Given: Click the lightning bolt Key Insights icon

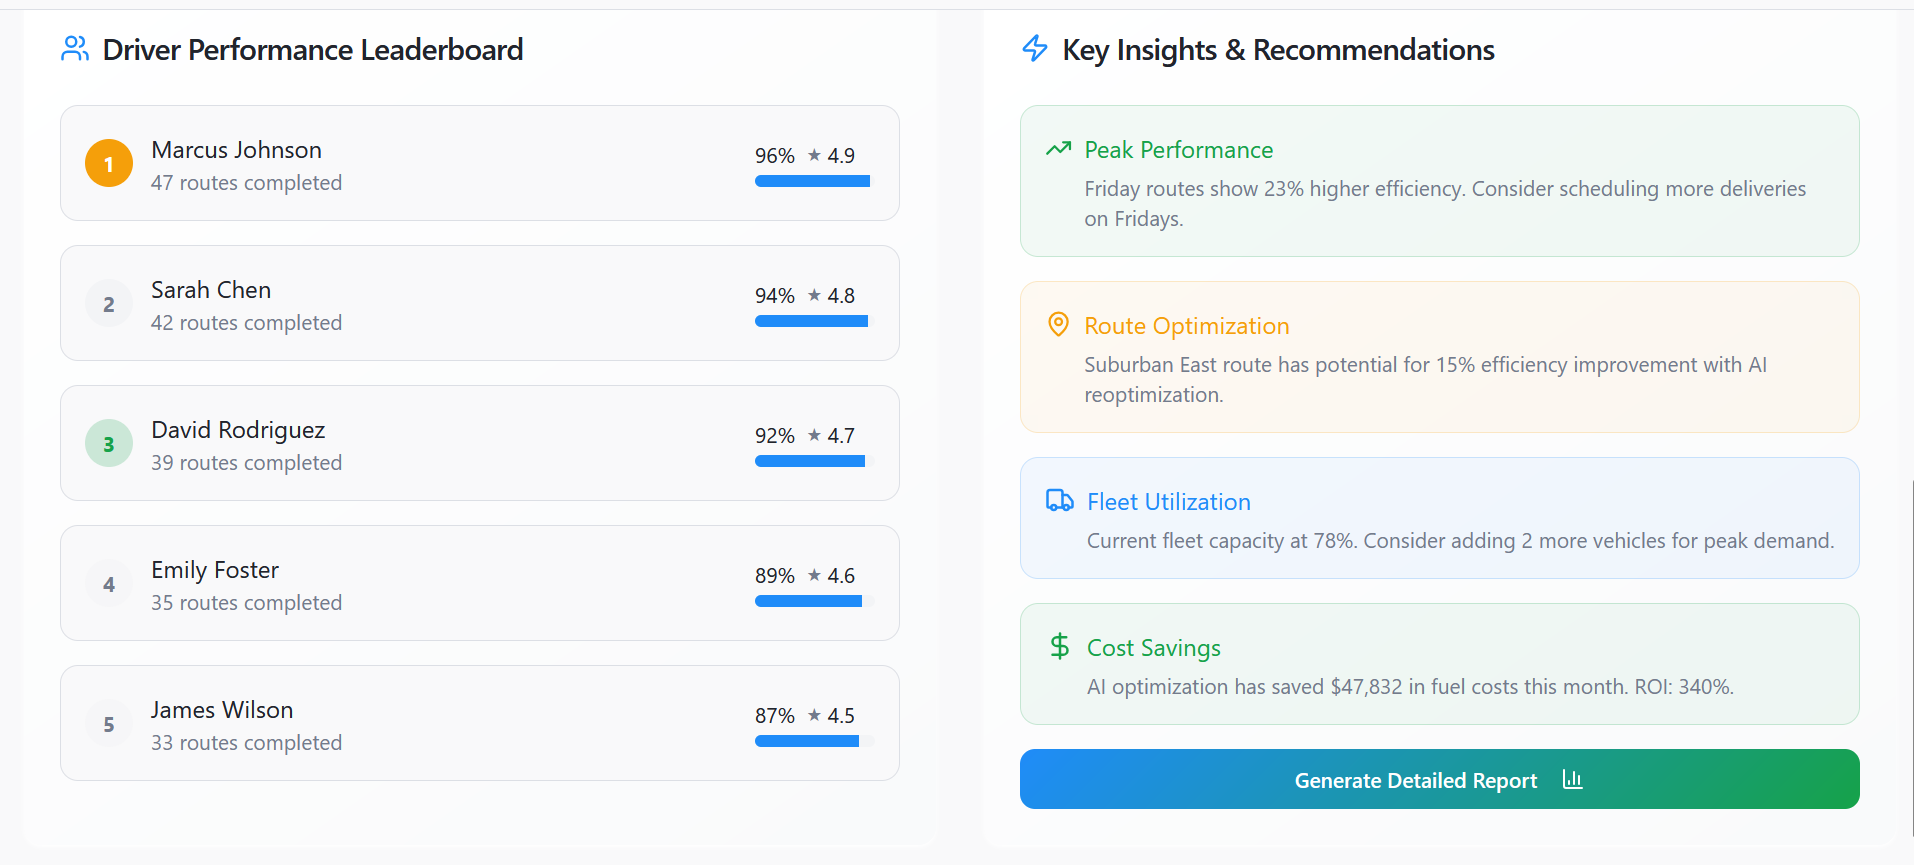Looking at the screenshot, I should coord(1035,48).
